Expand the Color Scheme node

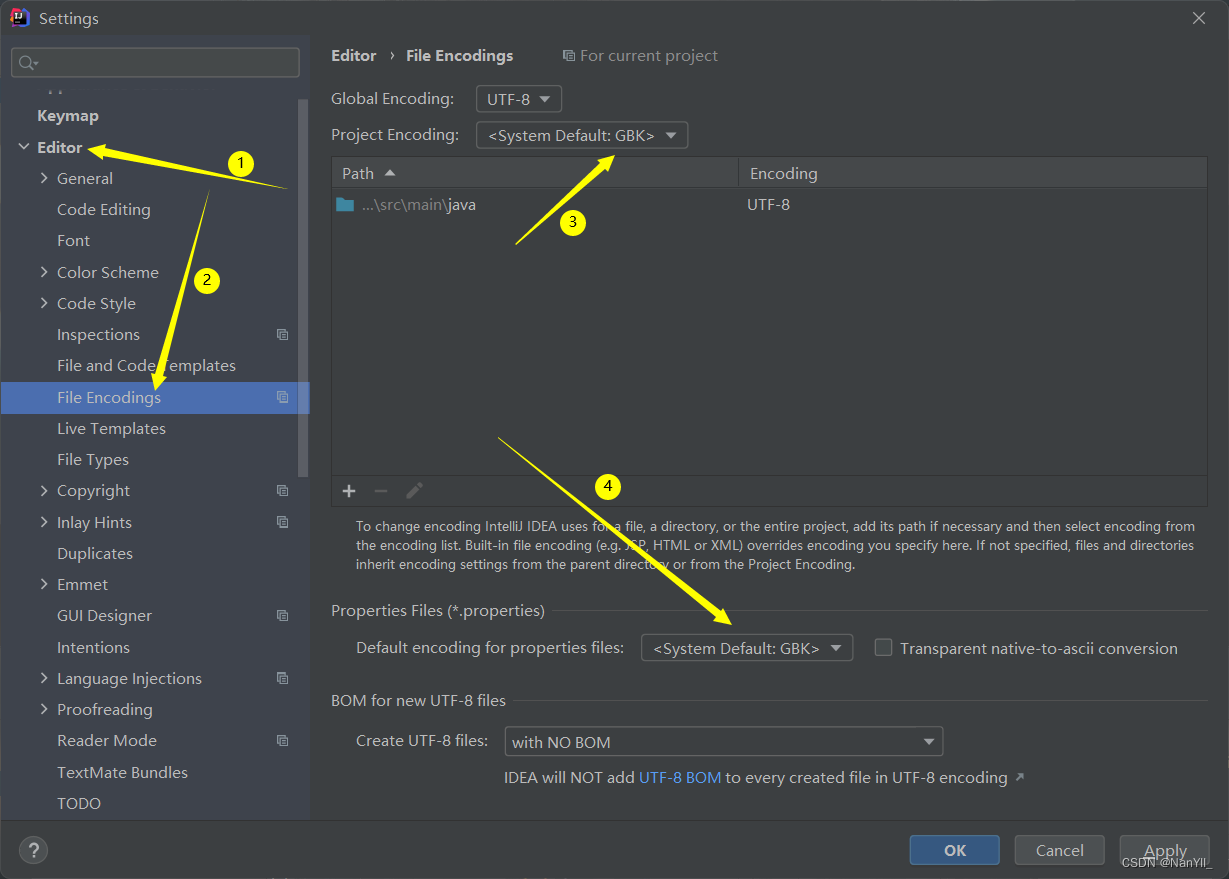(44, 272)
